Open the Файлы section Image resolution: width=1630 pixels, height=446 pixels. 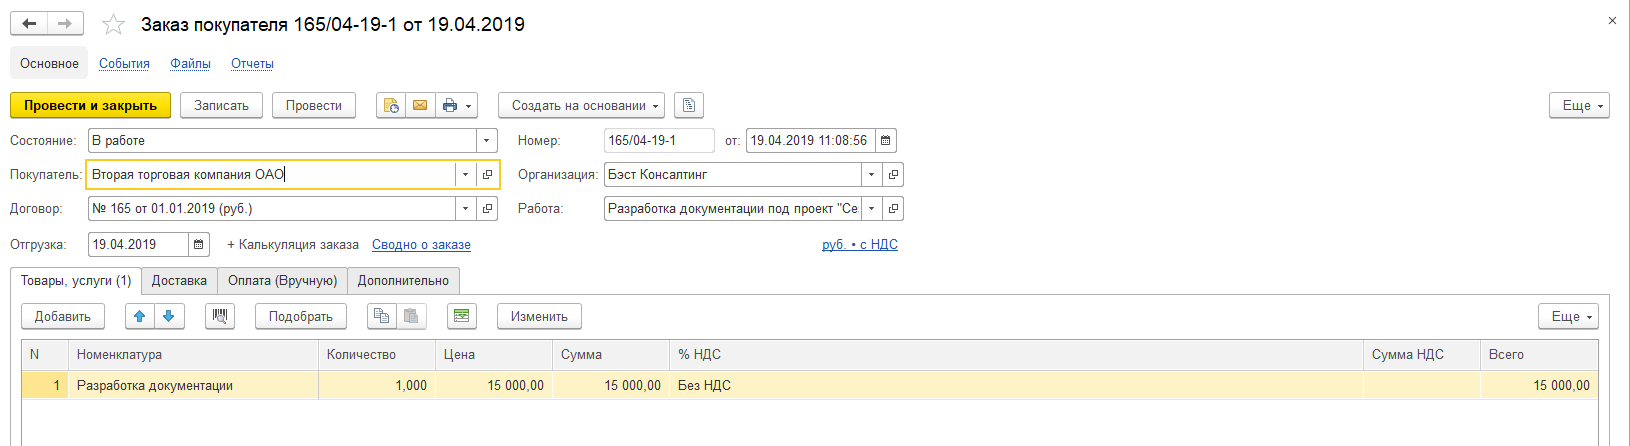(x=190, y=63)
